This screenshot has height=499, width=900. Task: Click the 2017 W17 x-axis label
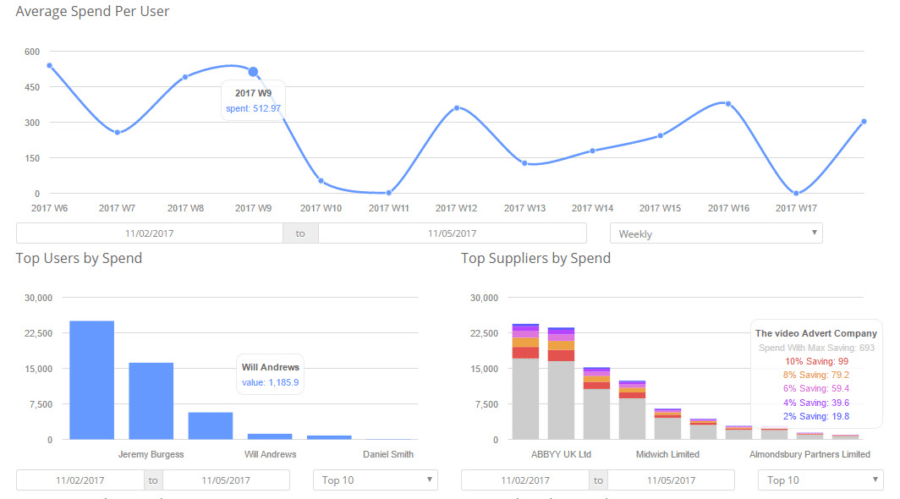[x=796, y=208]
